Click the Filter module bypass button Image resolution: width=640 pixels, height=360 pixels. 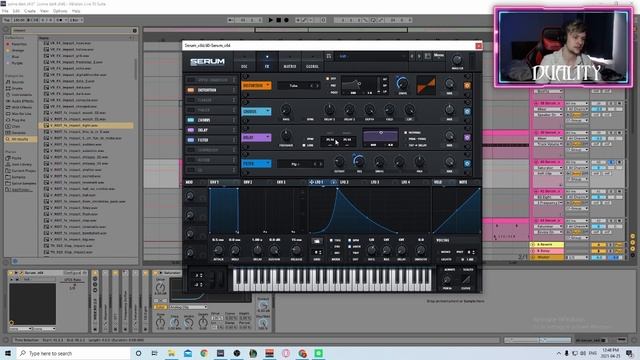point(467,164)
